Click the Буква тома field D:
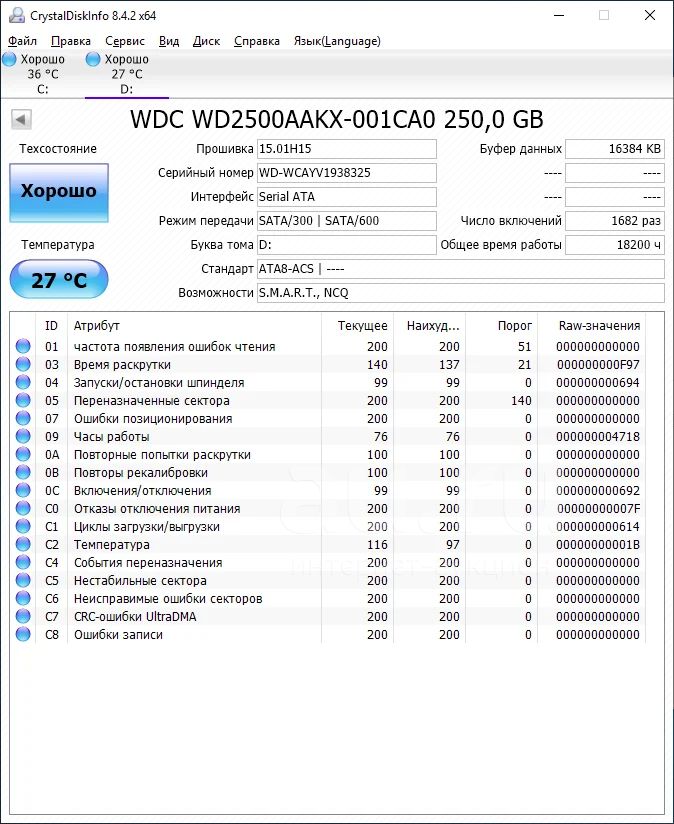 pyautogui.click(x=347, y=245)
